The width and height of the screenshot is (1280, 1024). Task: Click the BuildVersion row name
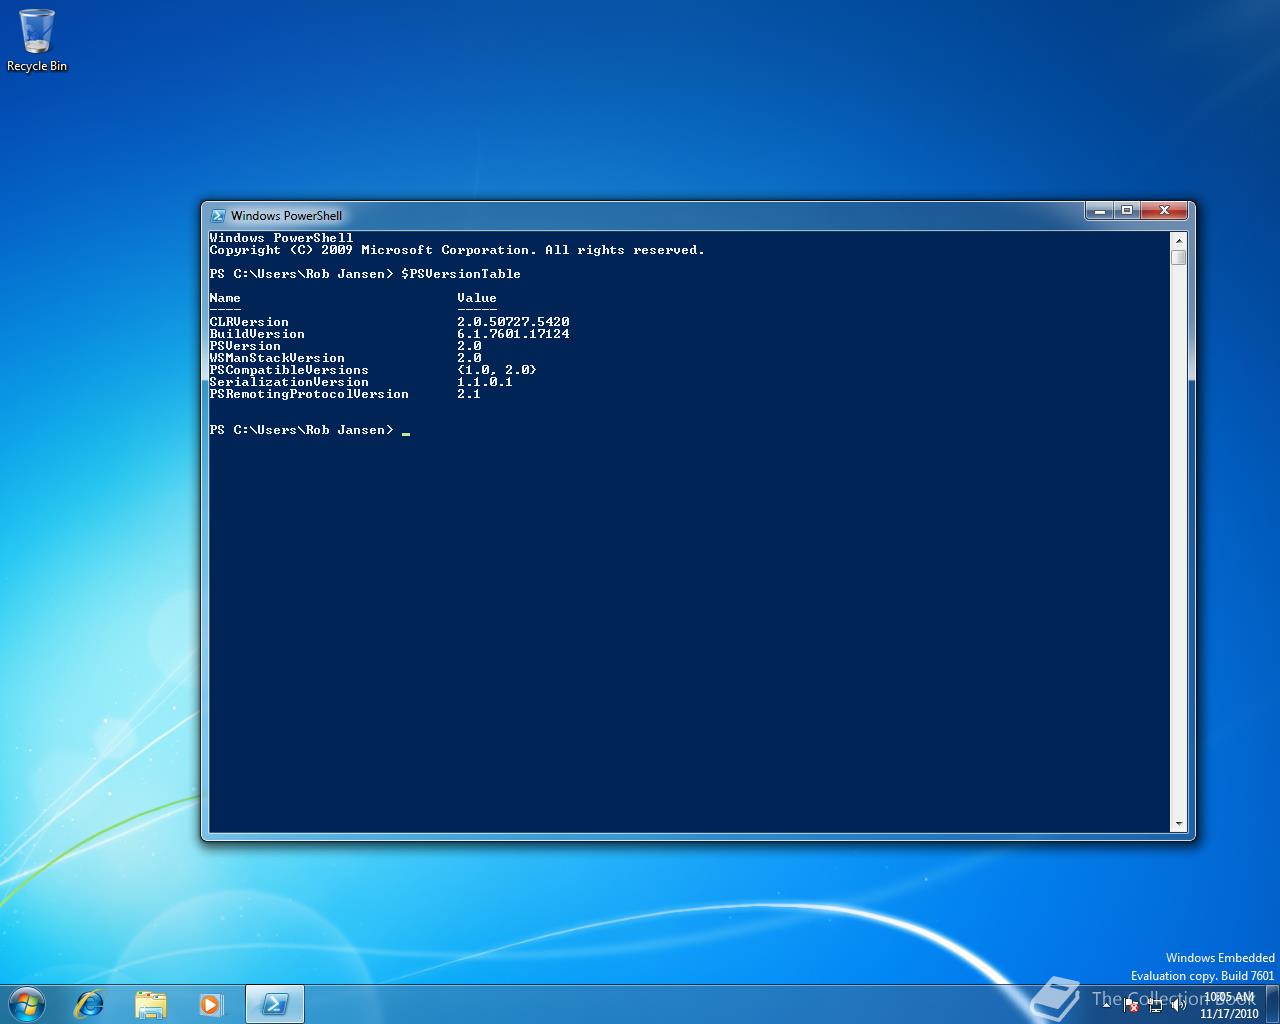click(x=257, y=334)
